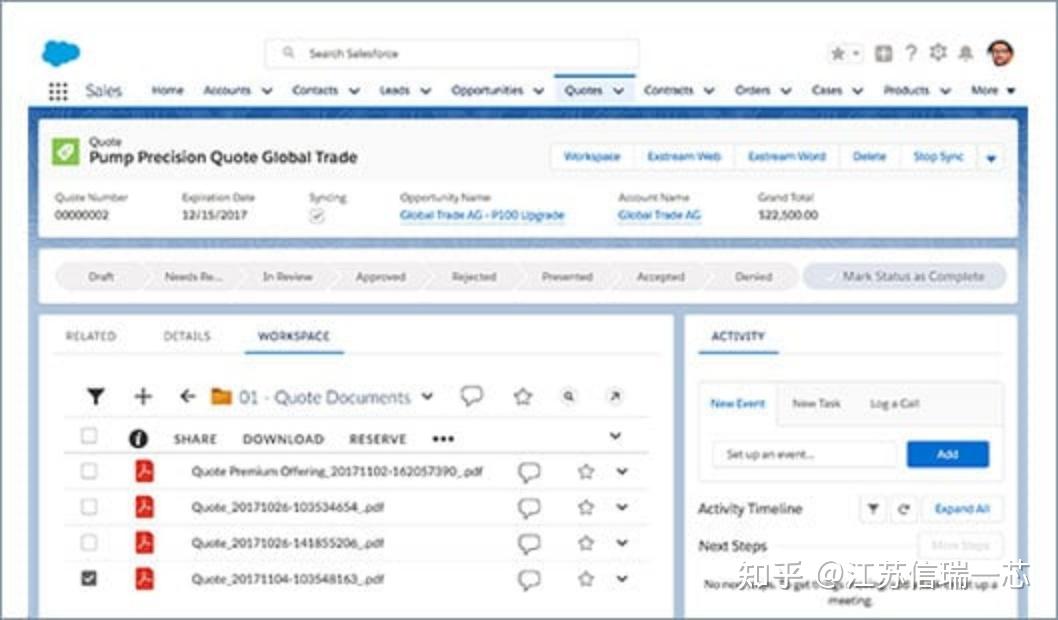
Task: Open the App Launcher grid icon
Action: pos(59,91)
